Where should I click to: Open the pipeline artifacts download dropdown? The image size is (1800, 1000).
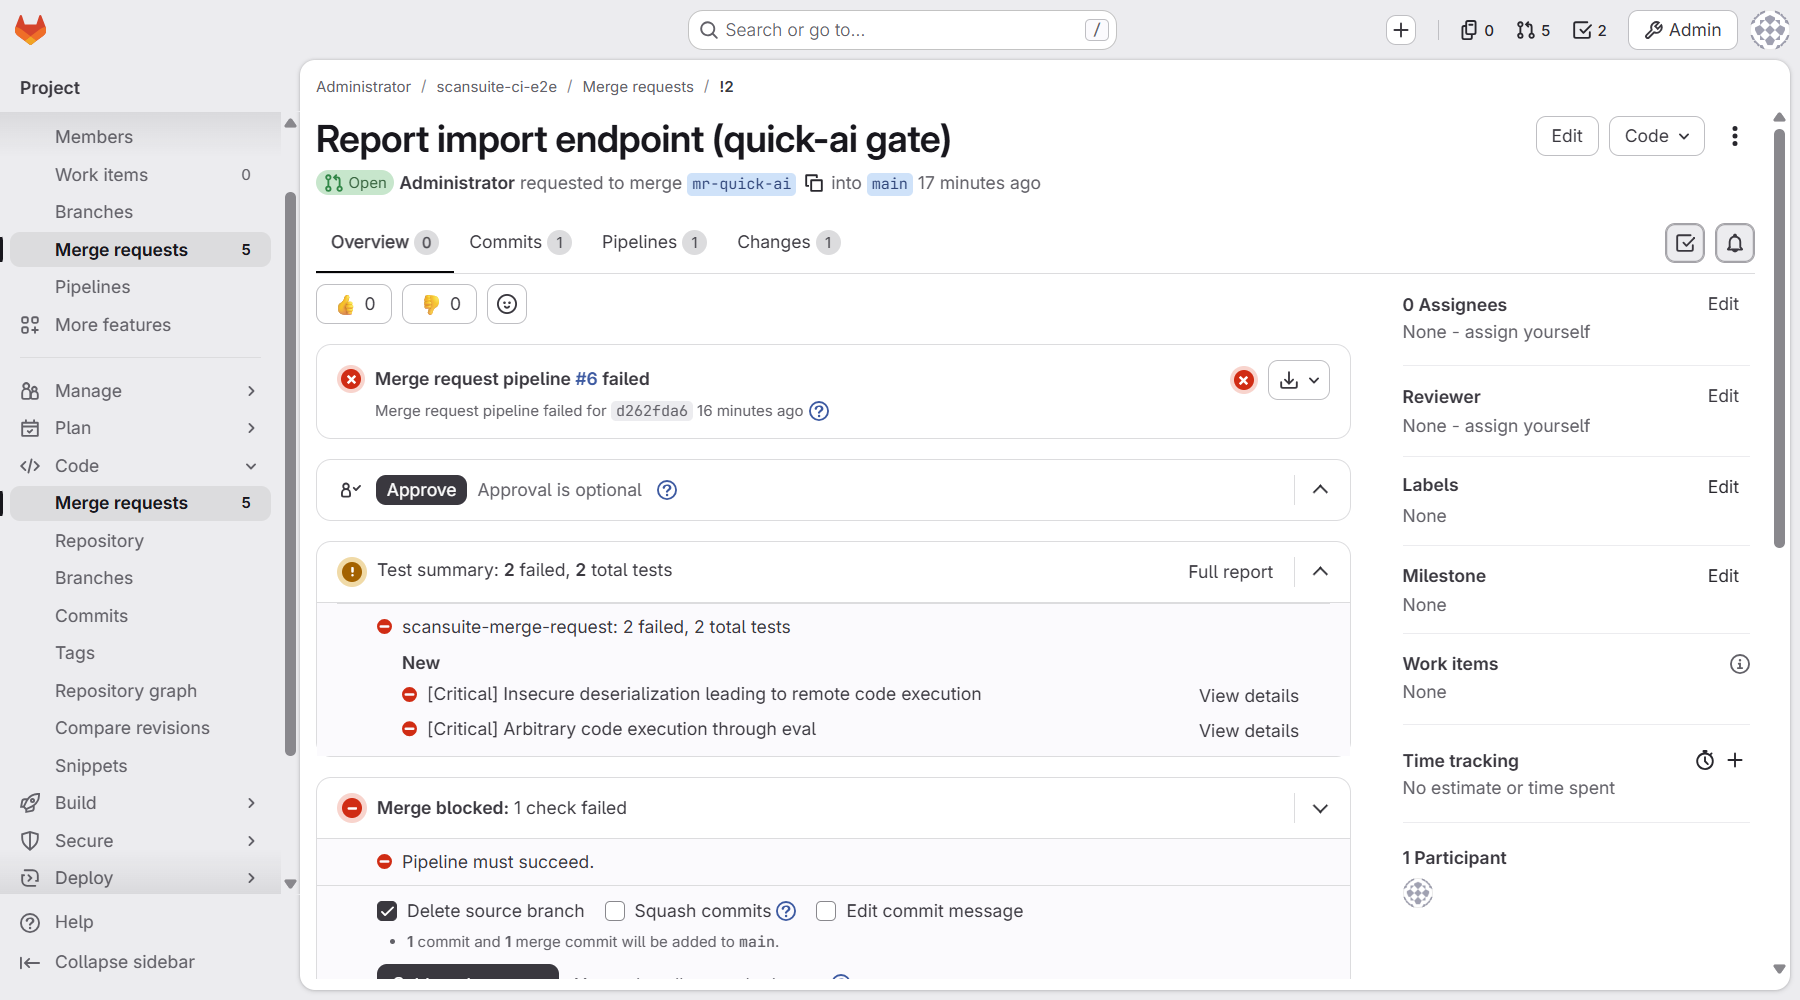(x=1299, y=380)
